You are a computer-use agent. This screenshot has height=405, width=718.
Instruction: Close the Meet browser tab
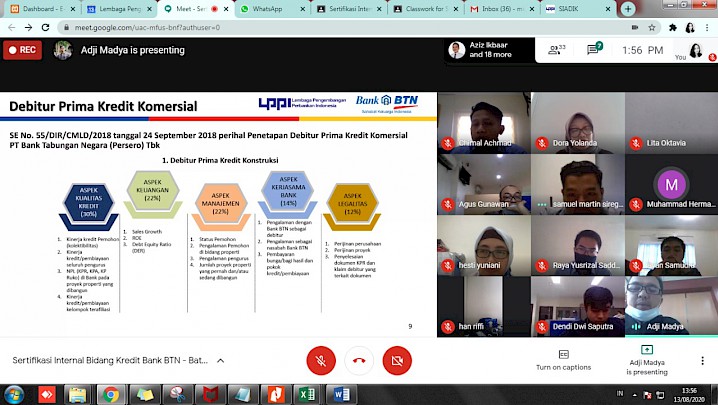click(226, 9)
